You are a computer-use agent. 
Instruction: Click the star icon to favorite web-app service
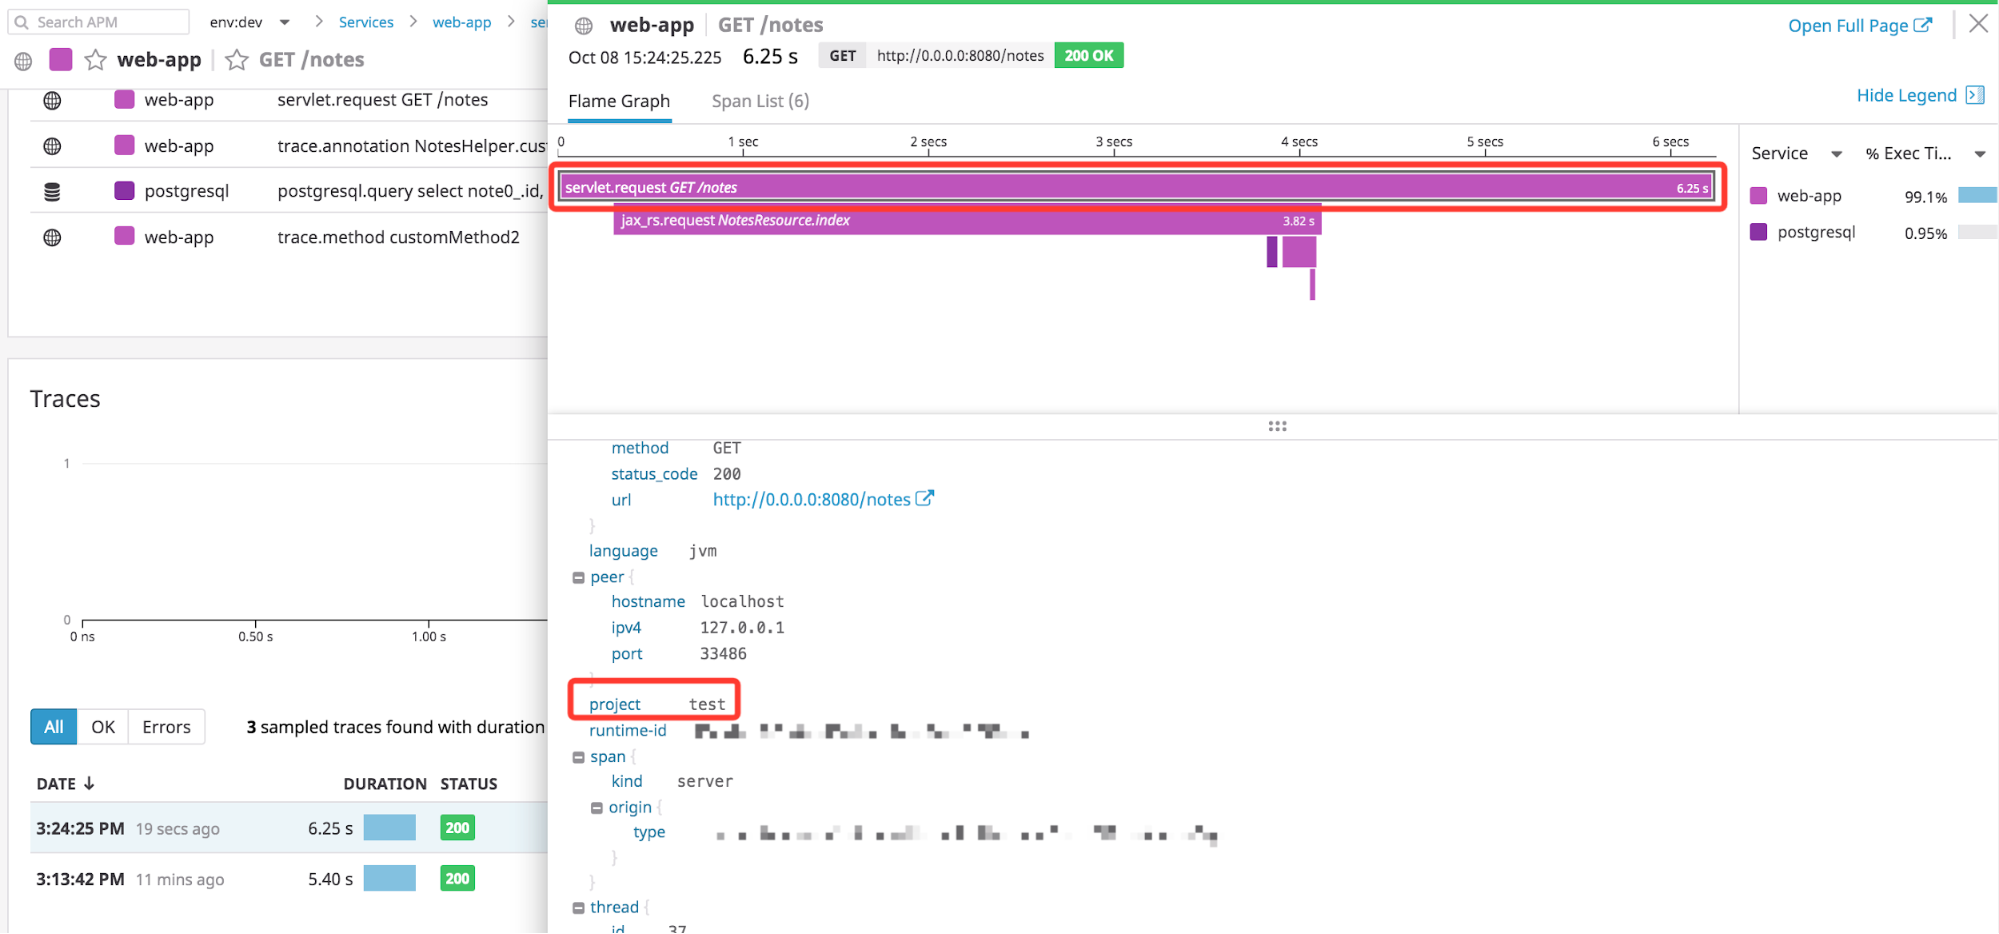click(x=94, y=59)
